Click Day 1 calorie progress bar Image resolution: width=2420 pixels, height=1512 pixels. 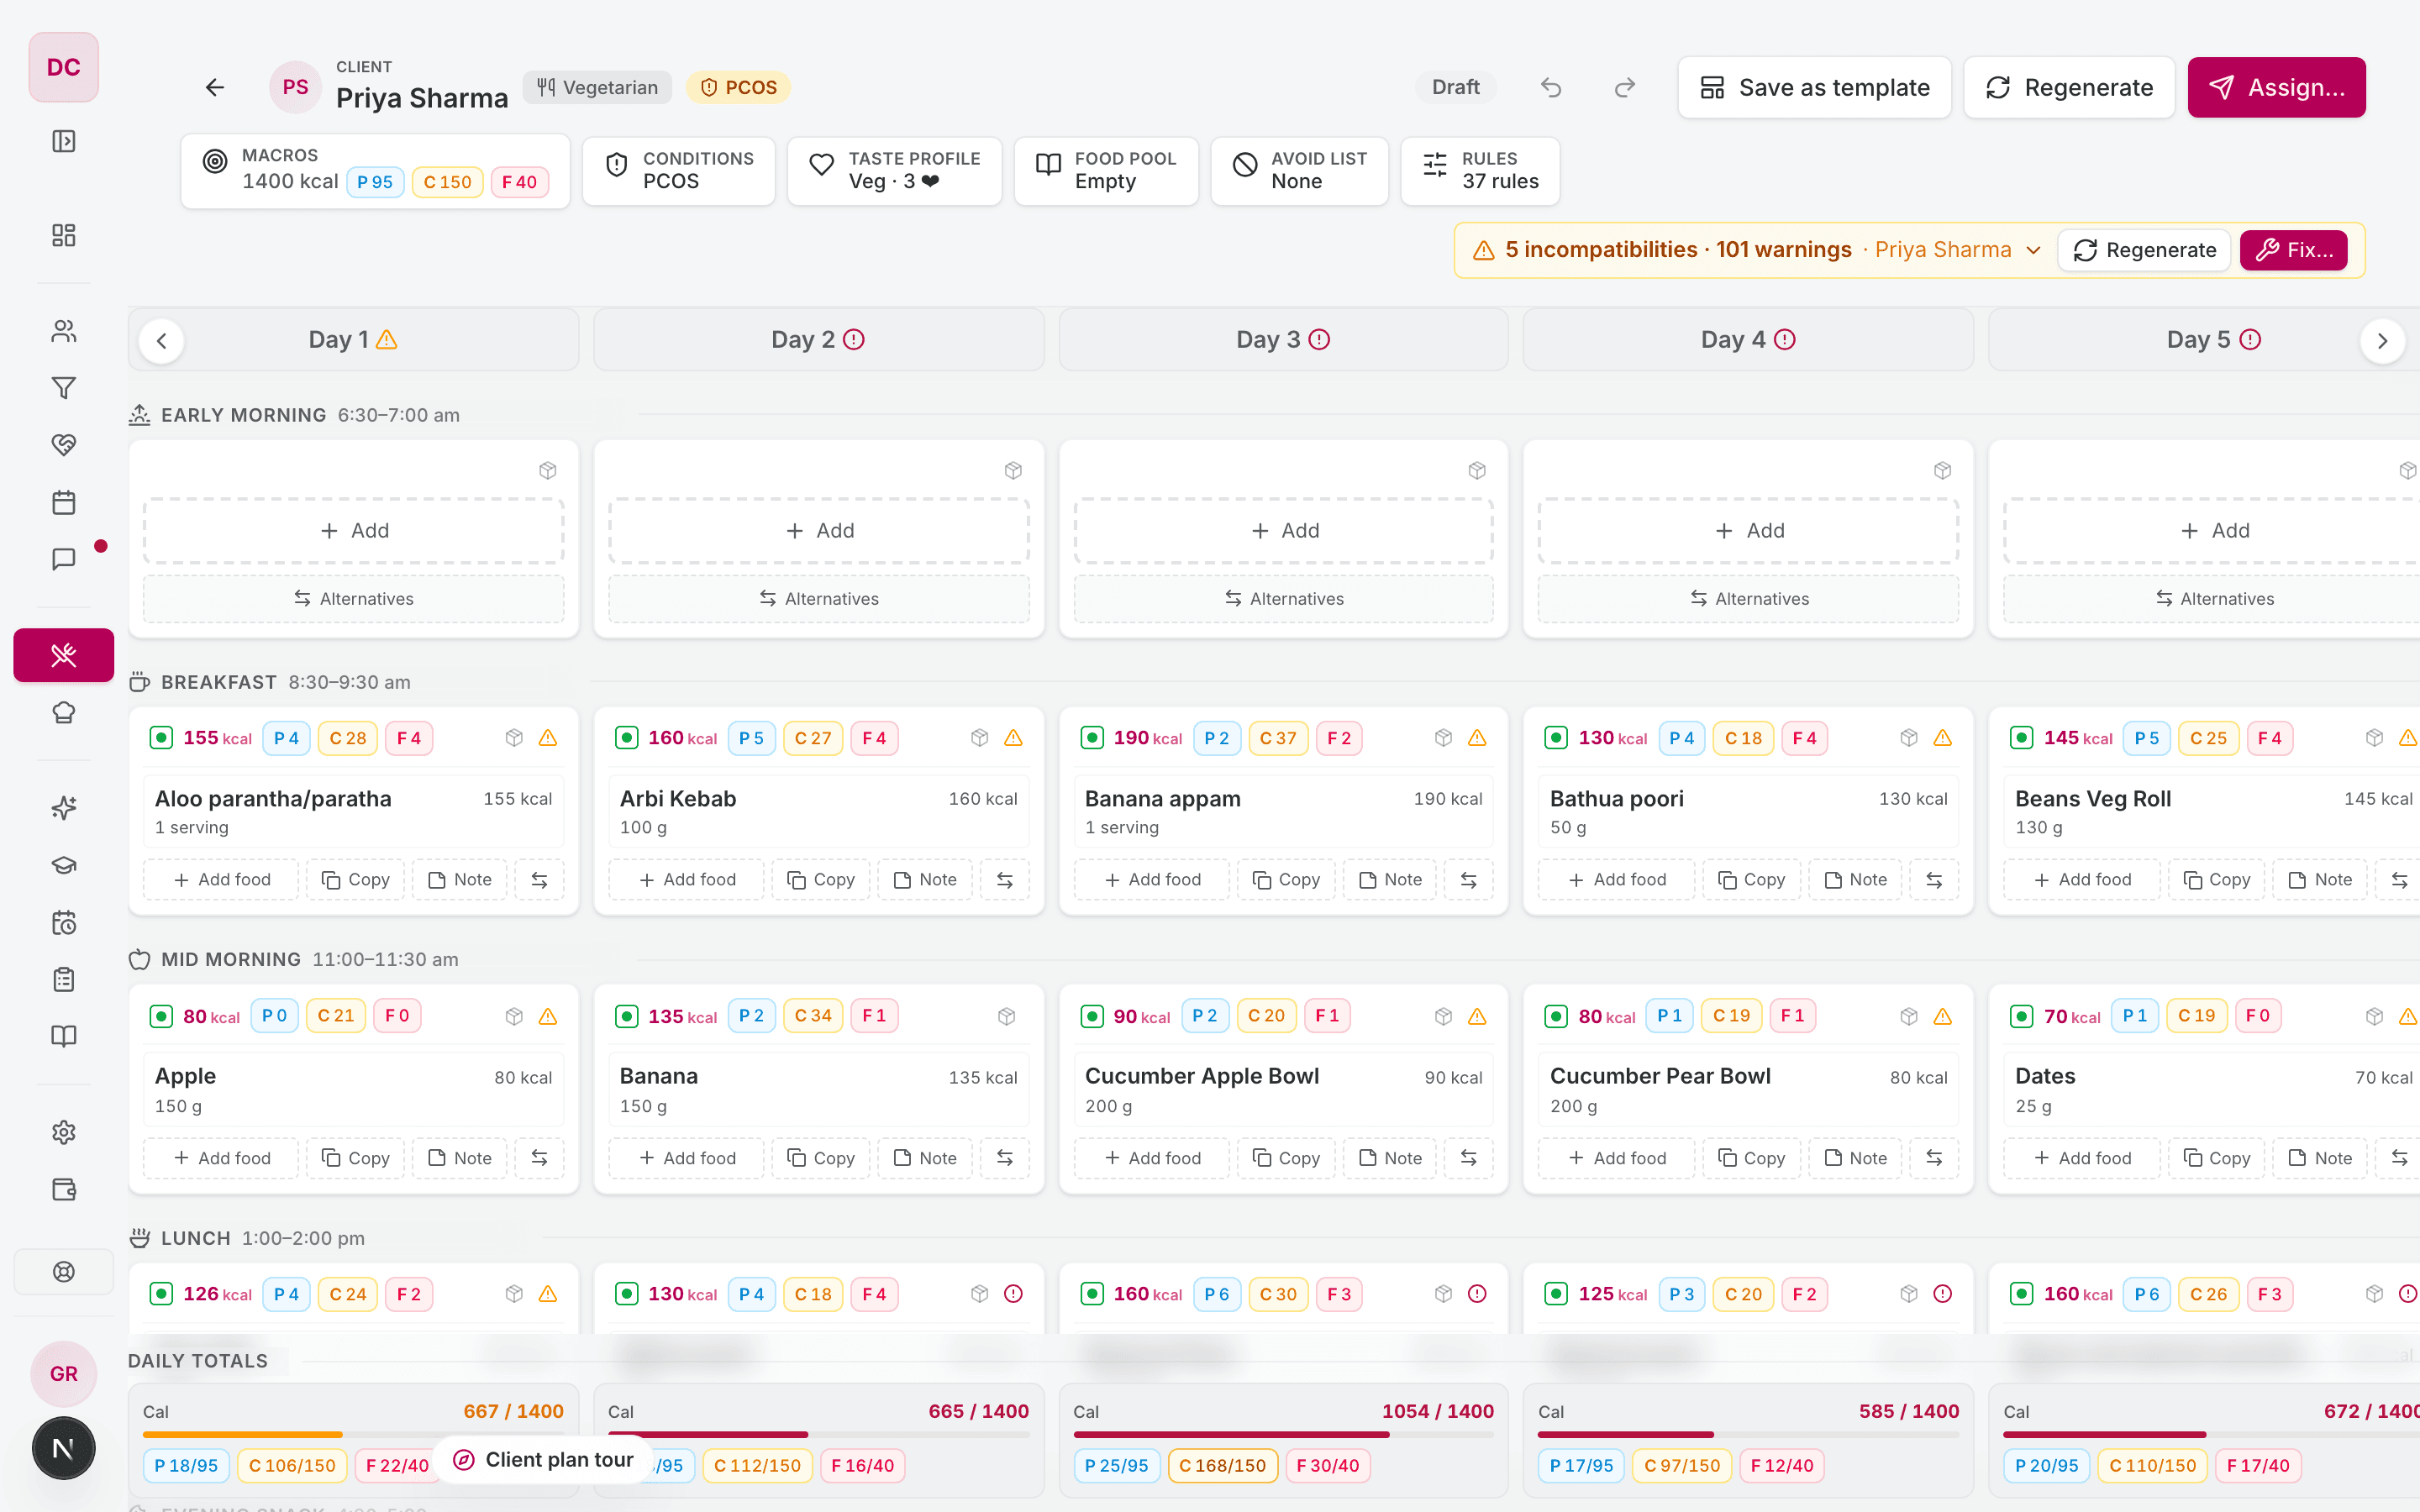tap(353, 1435)
